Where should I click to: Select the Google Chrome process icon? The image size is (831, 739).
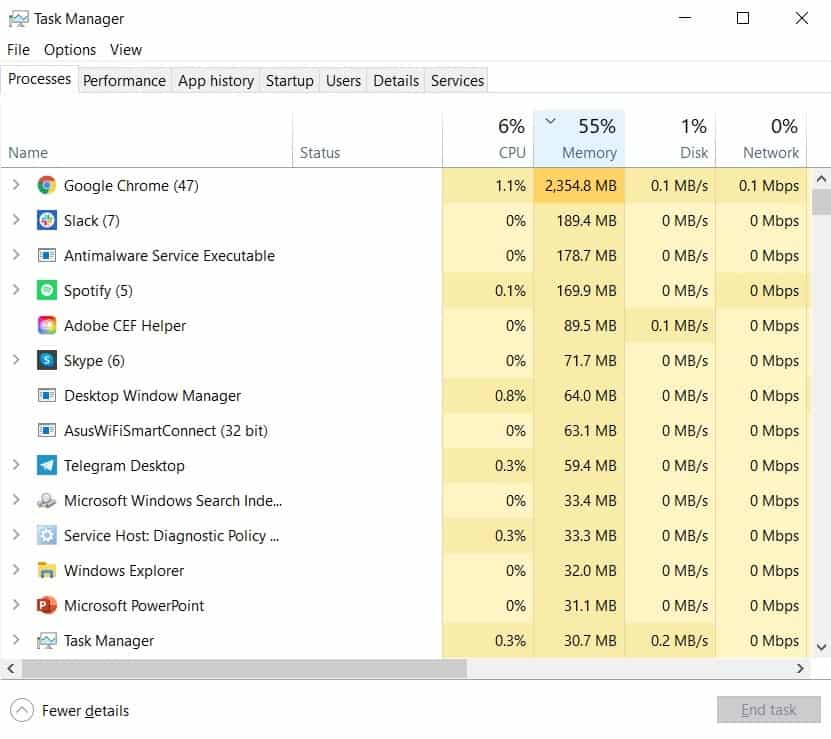(x=46, y=185)
